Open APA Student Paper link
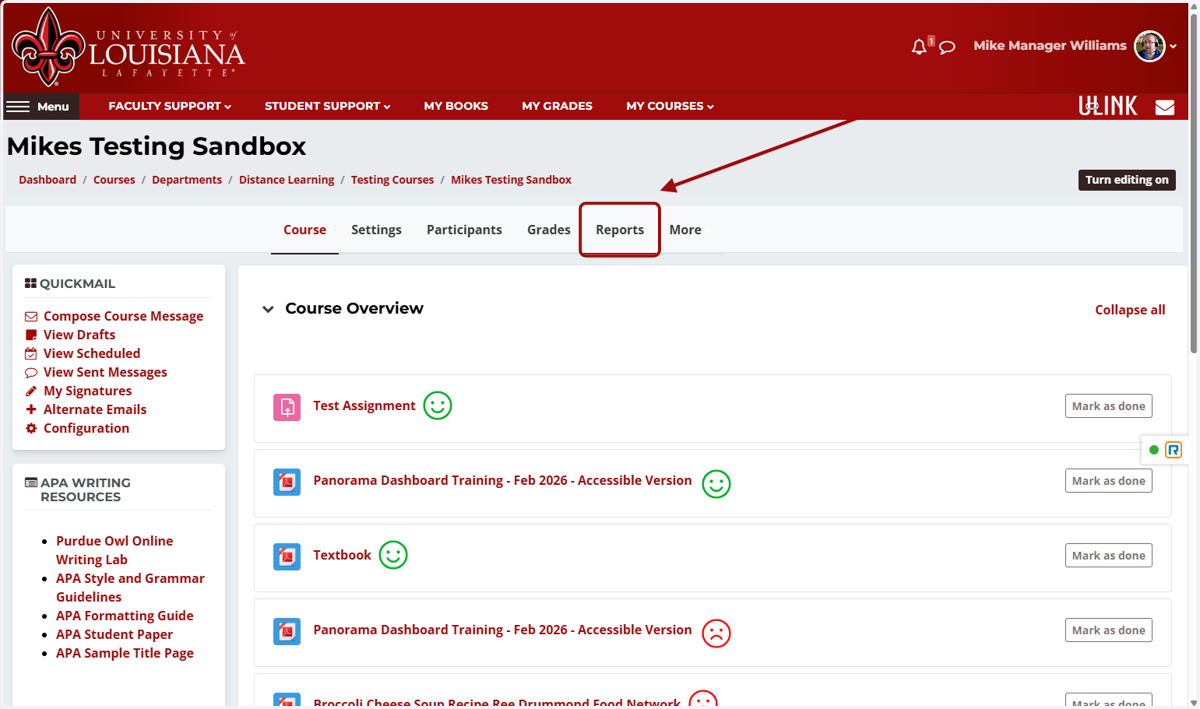 pyautogui.click(x=114, y=635)
